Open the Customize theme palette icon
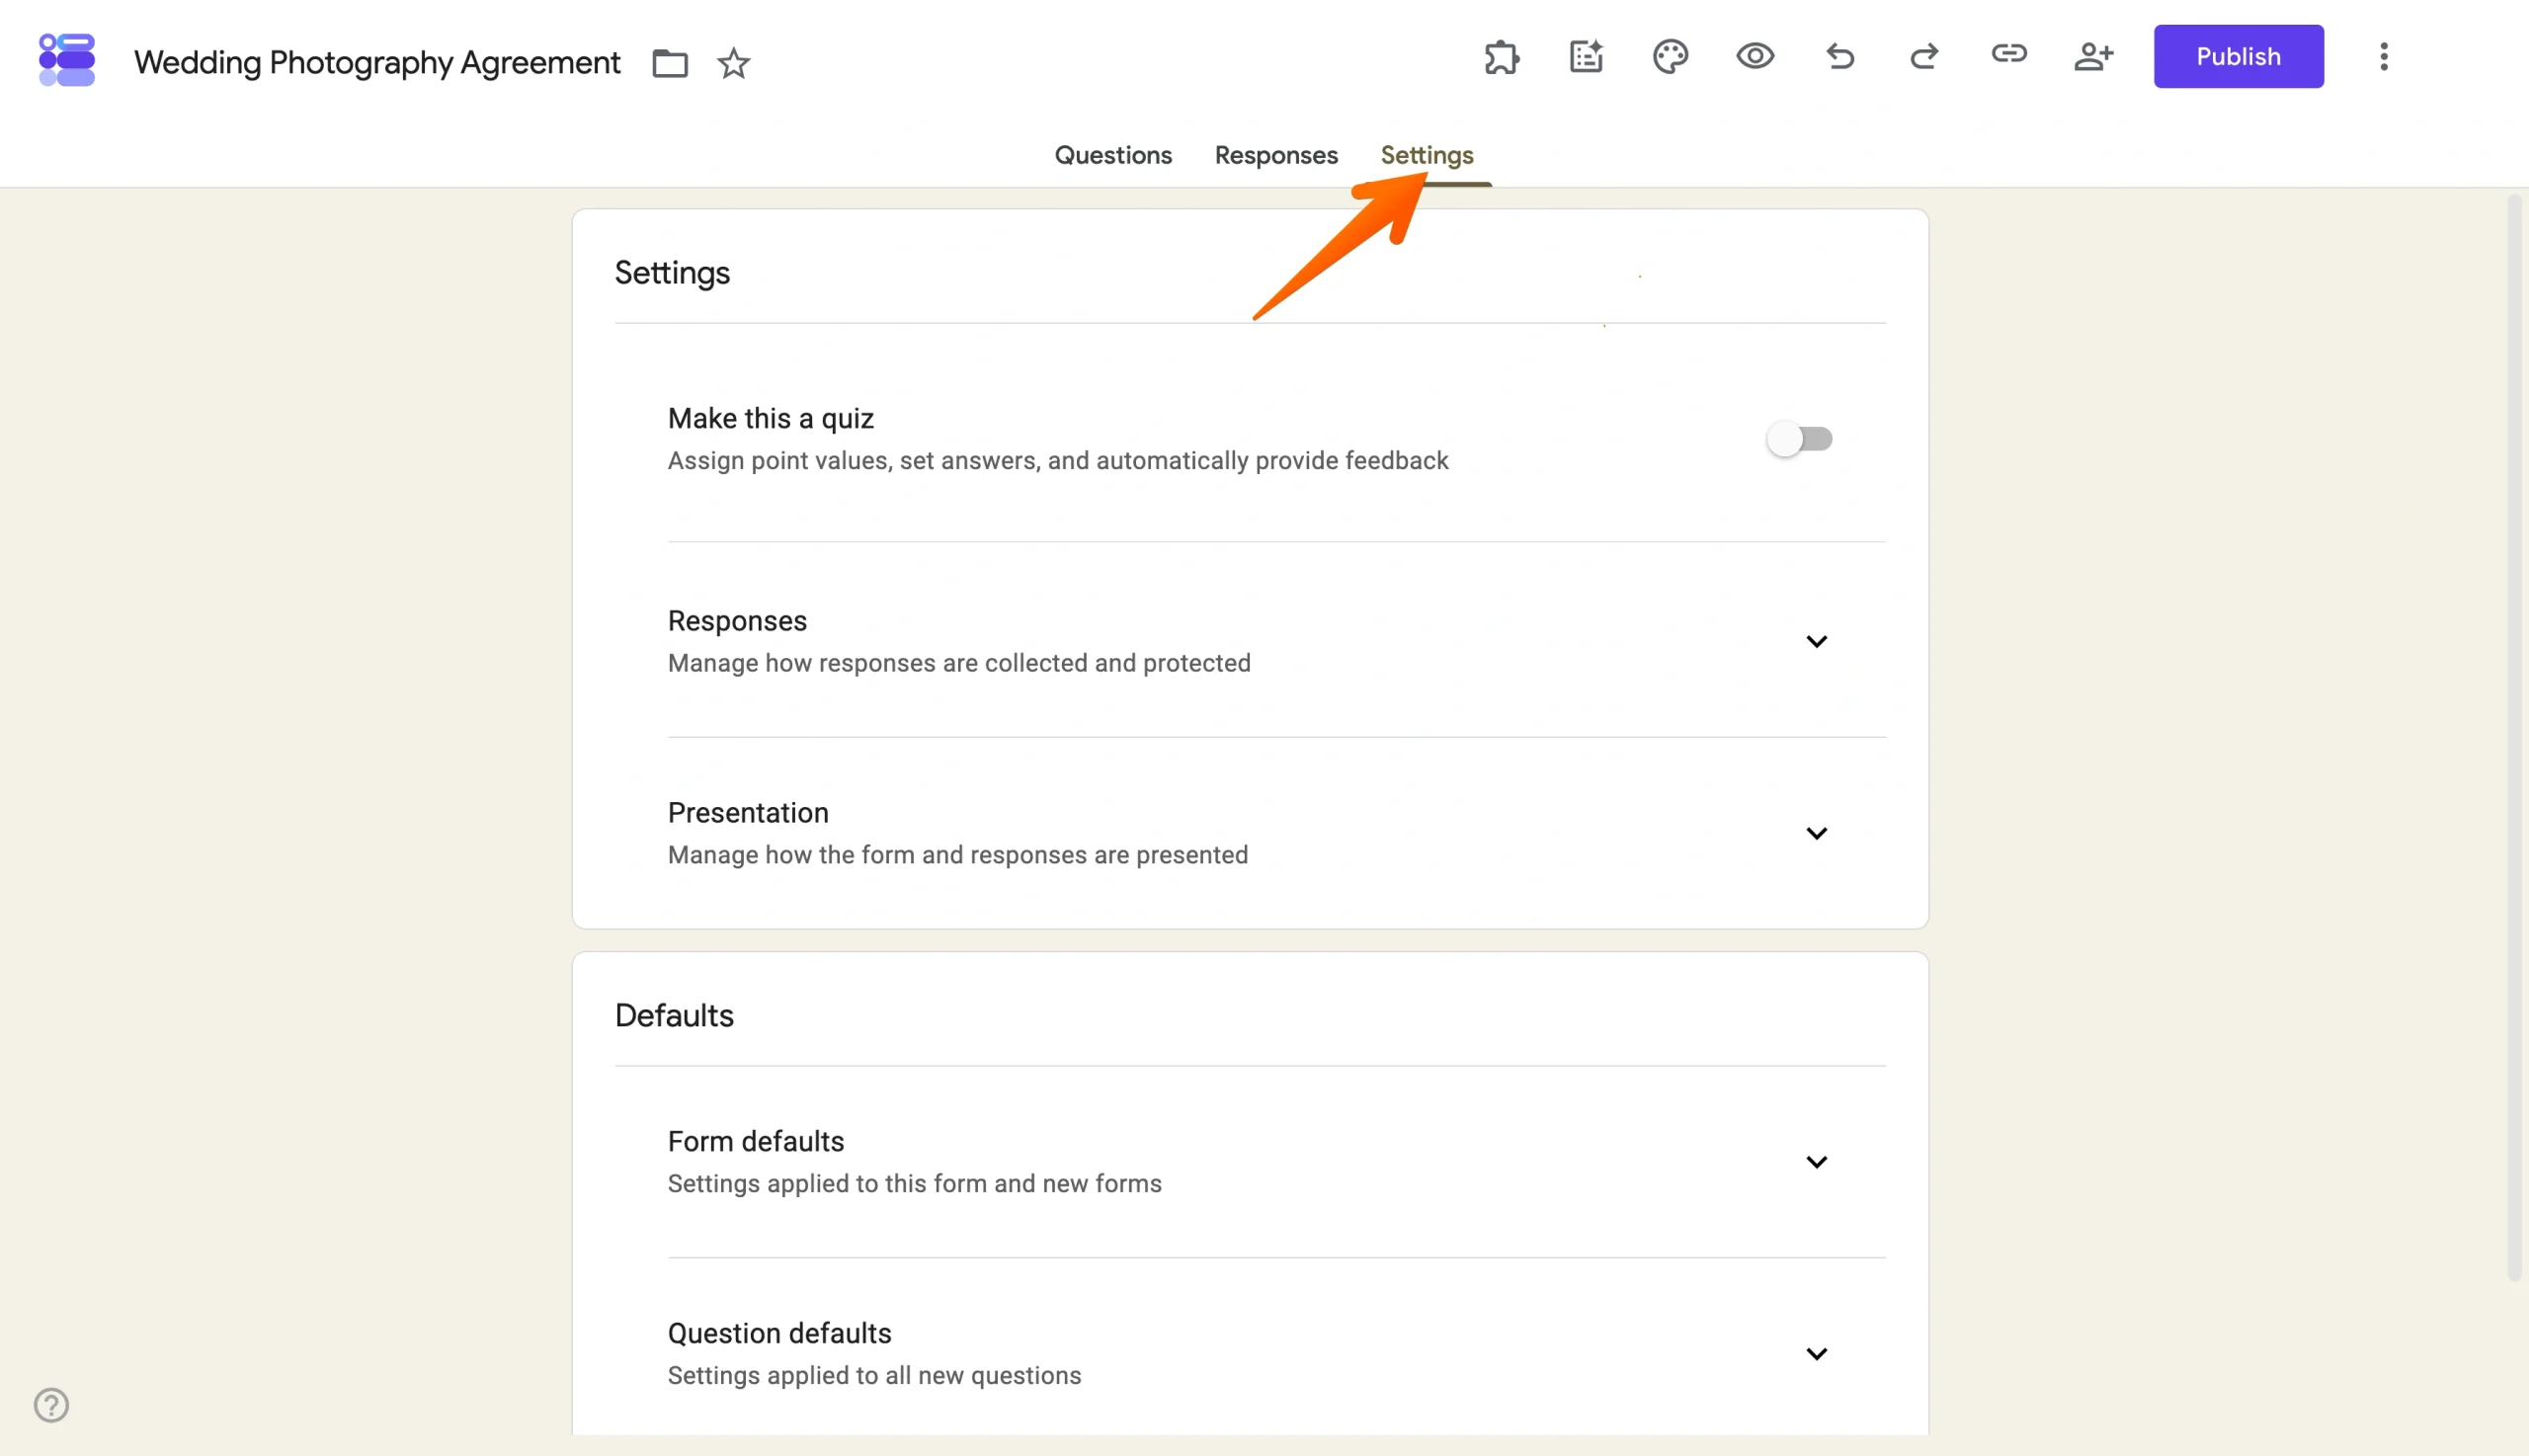 click(x=1670, y=57)
